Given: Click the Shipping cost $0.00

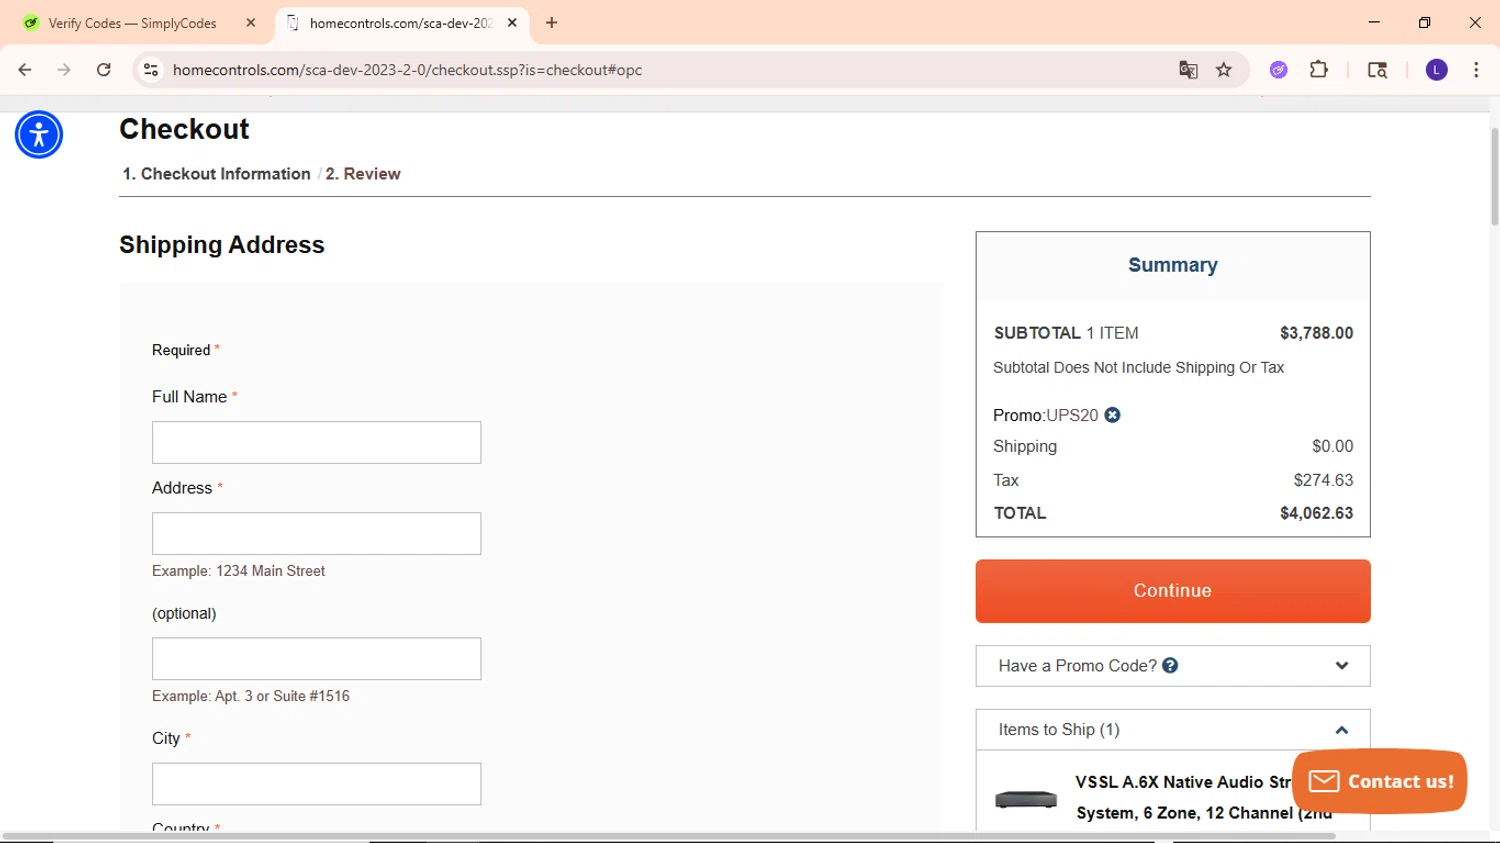Looking at the screenshot, I should [1332, 446].
